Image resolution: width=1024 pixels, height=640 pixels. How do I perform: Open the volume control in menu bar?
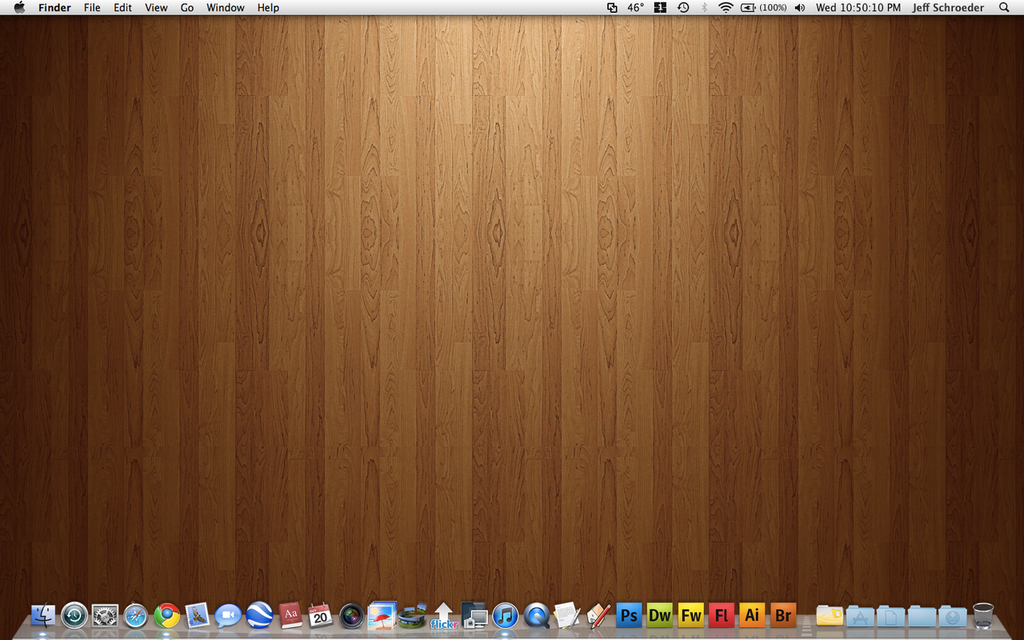tap(800, 7)
